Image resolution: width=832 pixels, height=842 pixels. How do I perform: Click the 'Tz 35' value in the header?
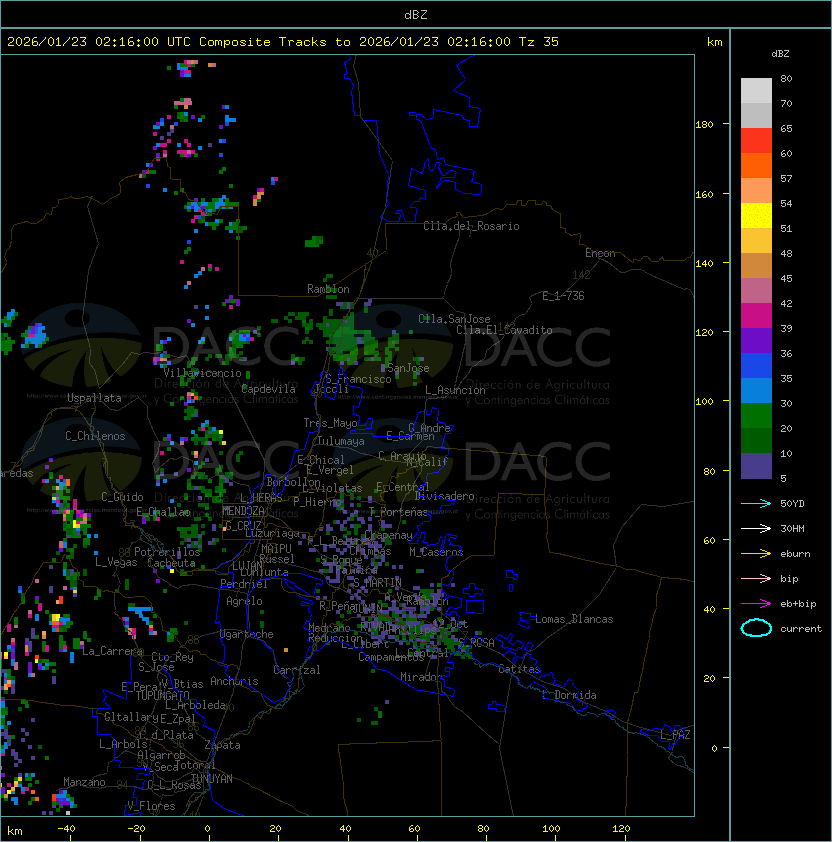[539, 42]
